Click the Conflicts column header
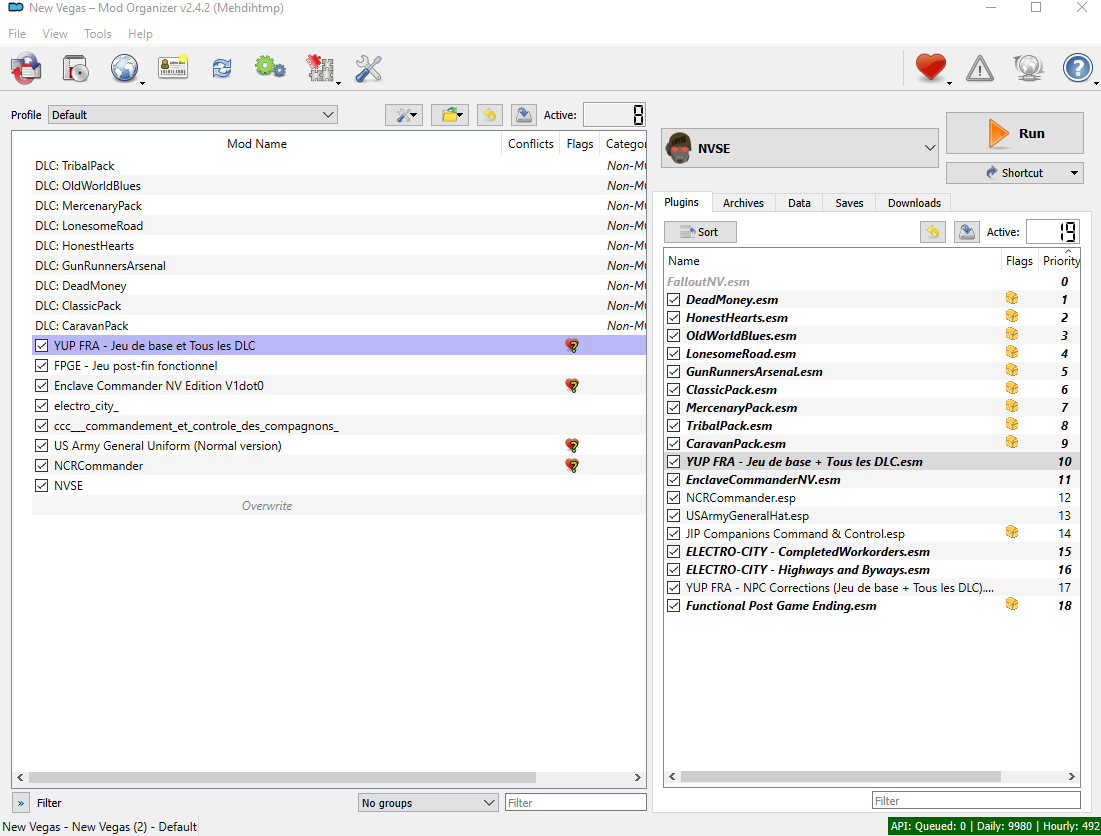Viewport: 1101px width, 836px height. (530, 144)
